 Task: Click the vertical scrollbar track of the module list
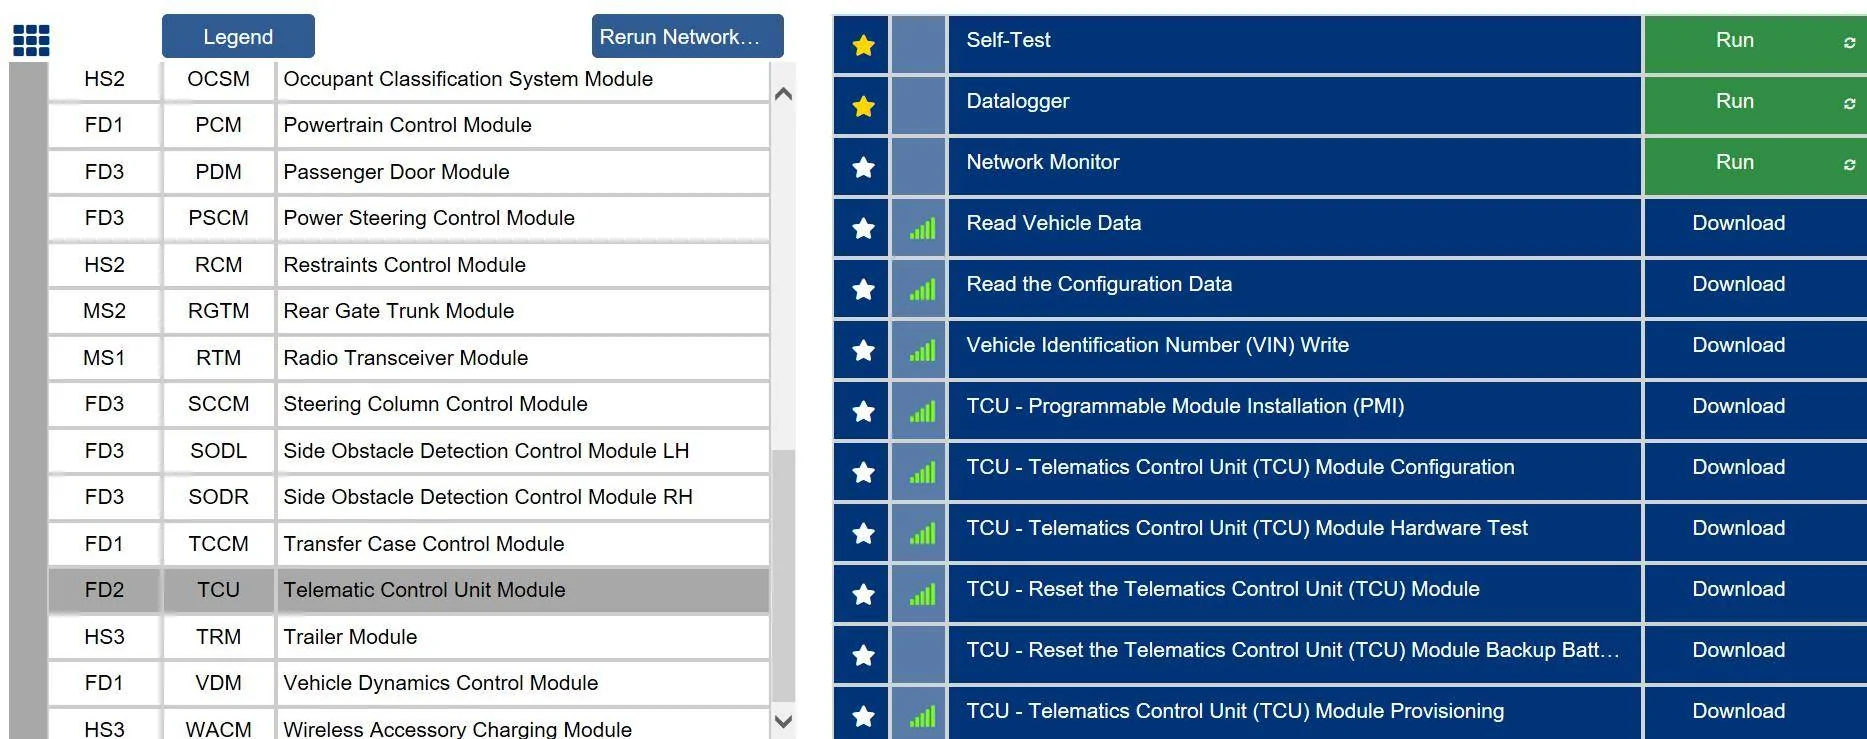click(x=783, y=300)
